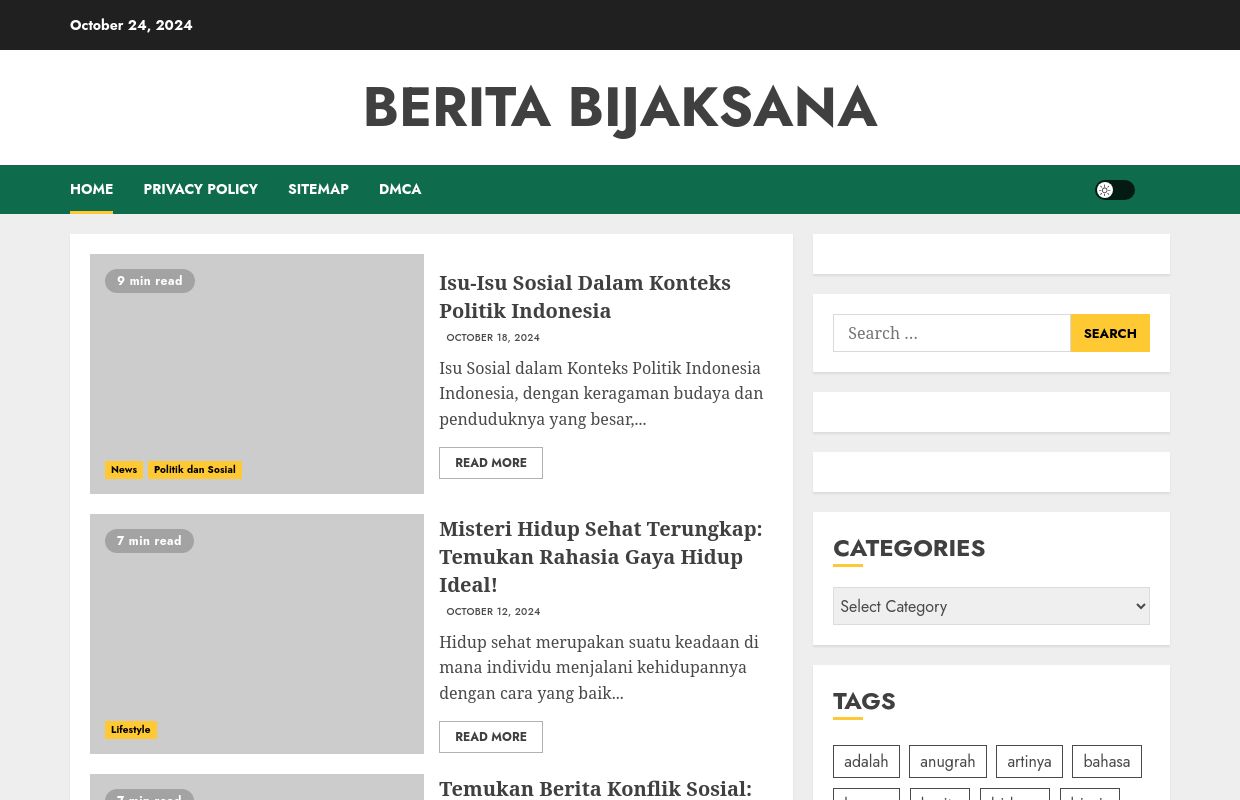The height and width of the screenshot is (800, 1240).
Task: Click the search text field
Action: coord(951,333)
